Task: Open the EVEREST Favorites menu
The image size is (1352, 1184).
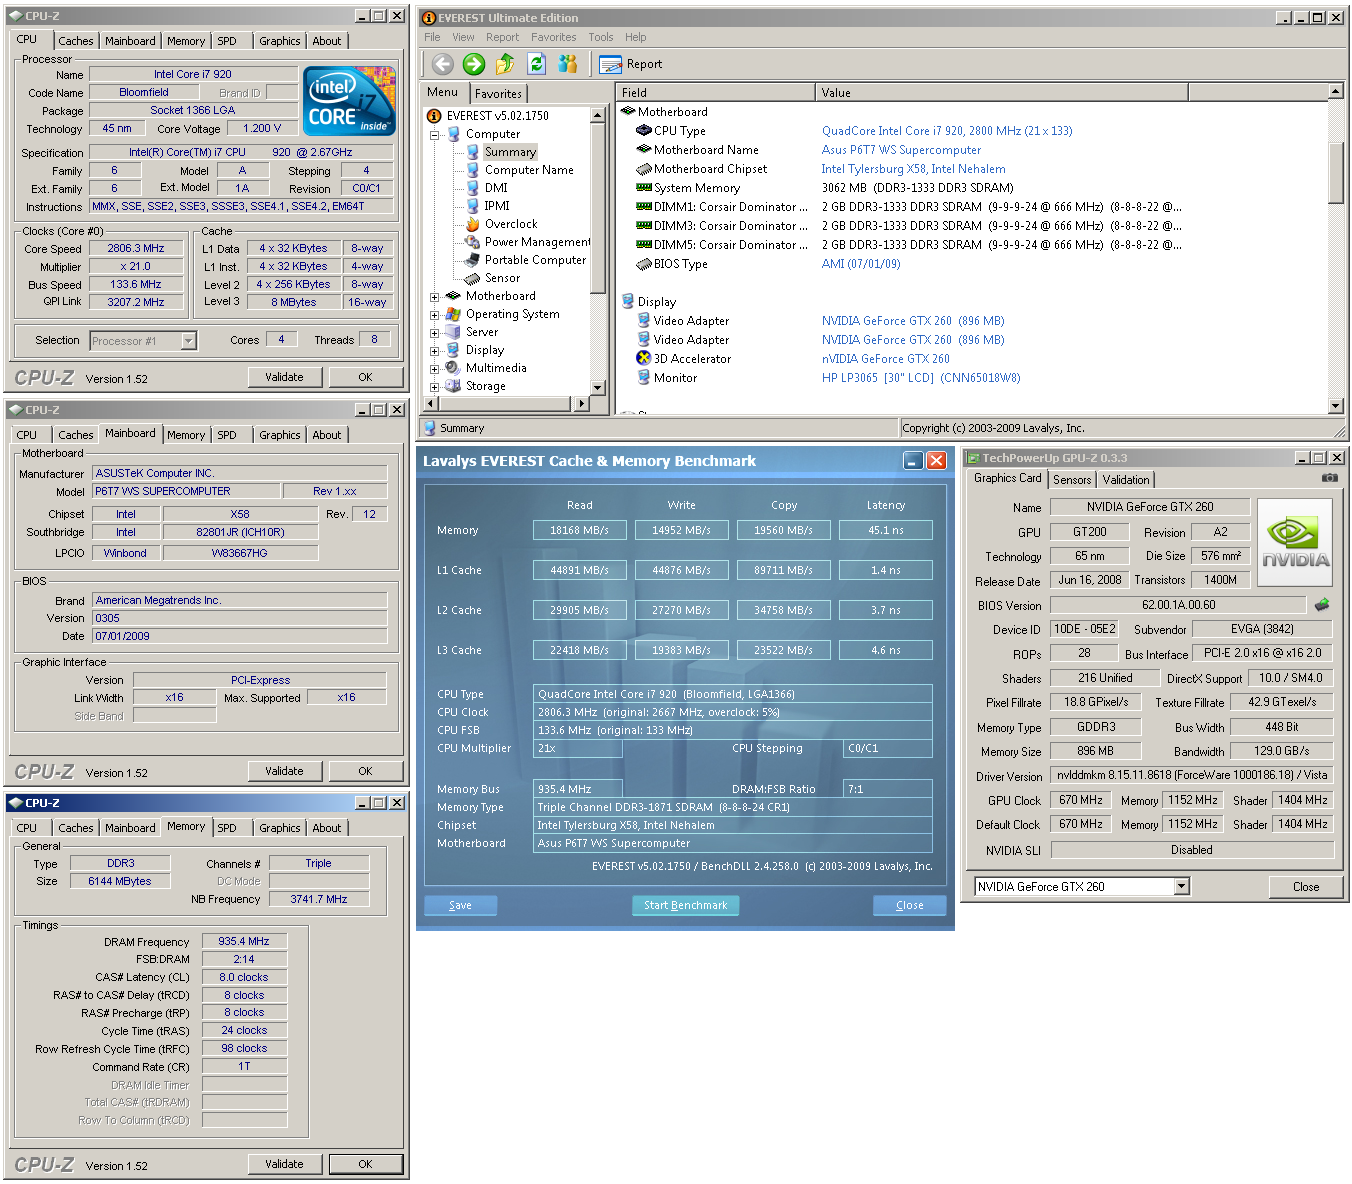Action: [x=553, y=37]
